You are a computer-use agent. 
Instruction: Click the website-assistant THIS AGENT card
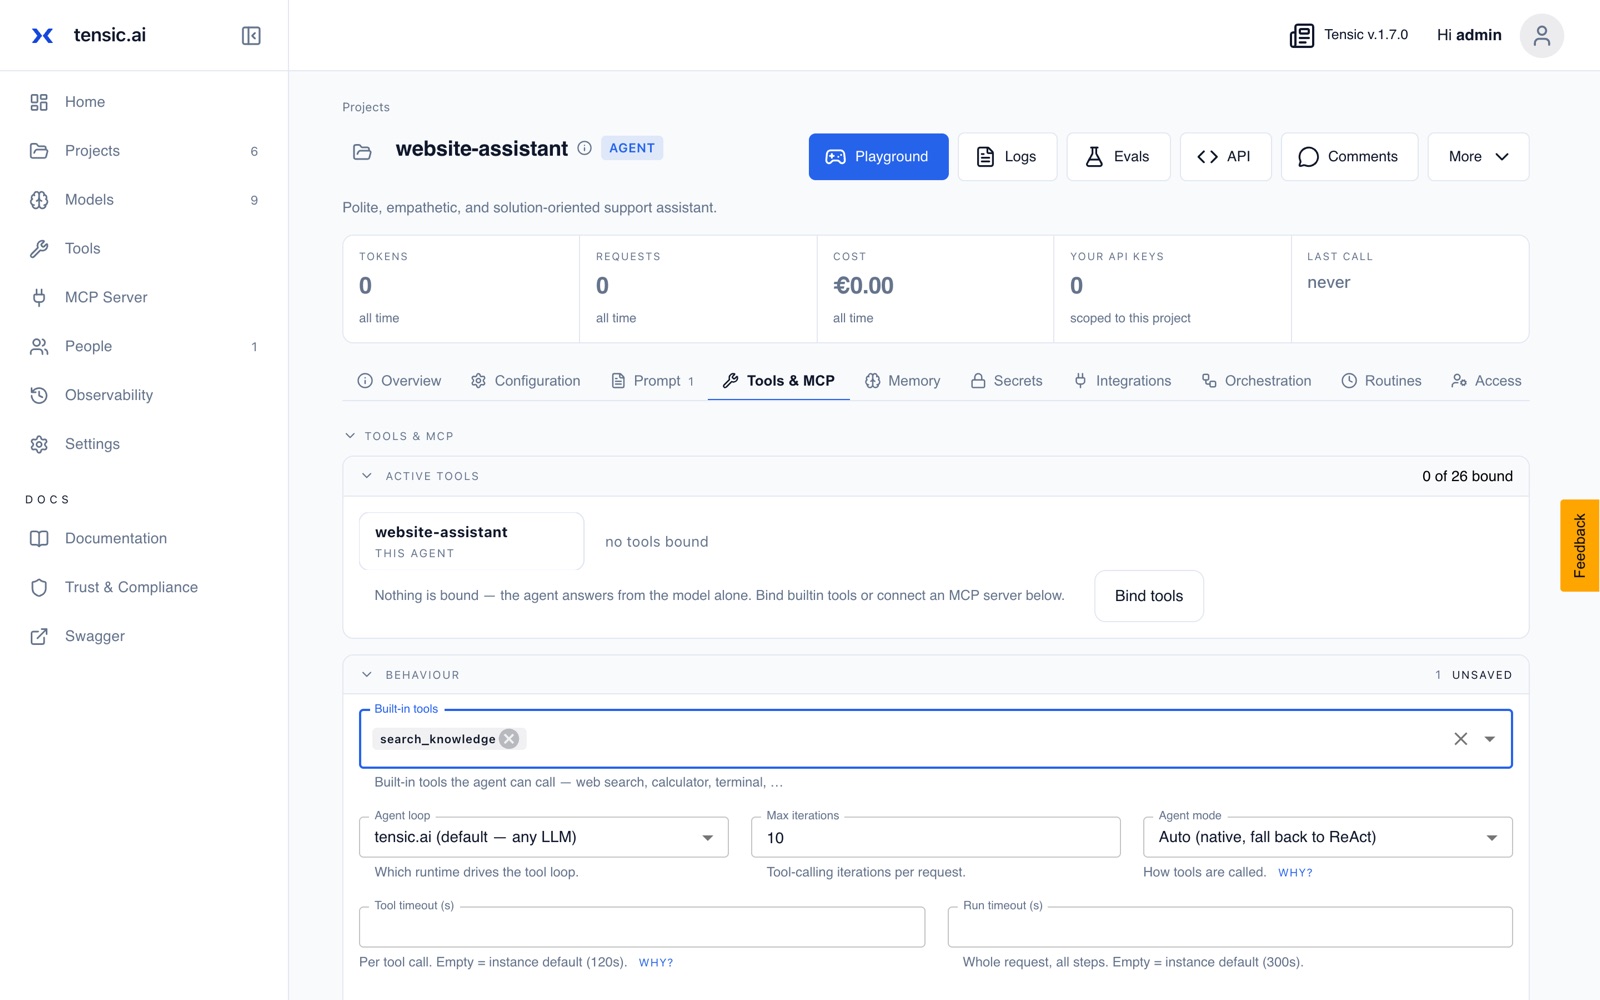tap(471, 541)
